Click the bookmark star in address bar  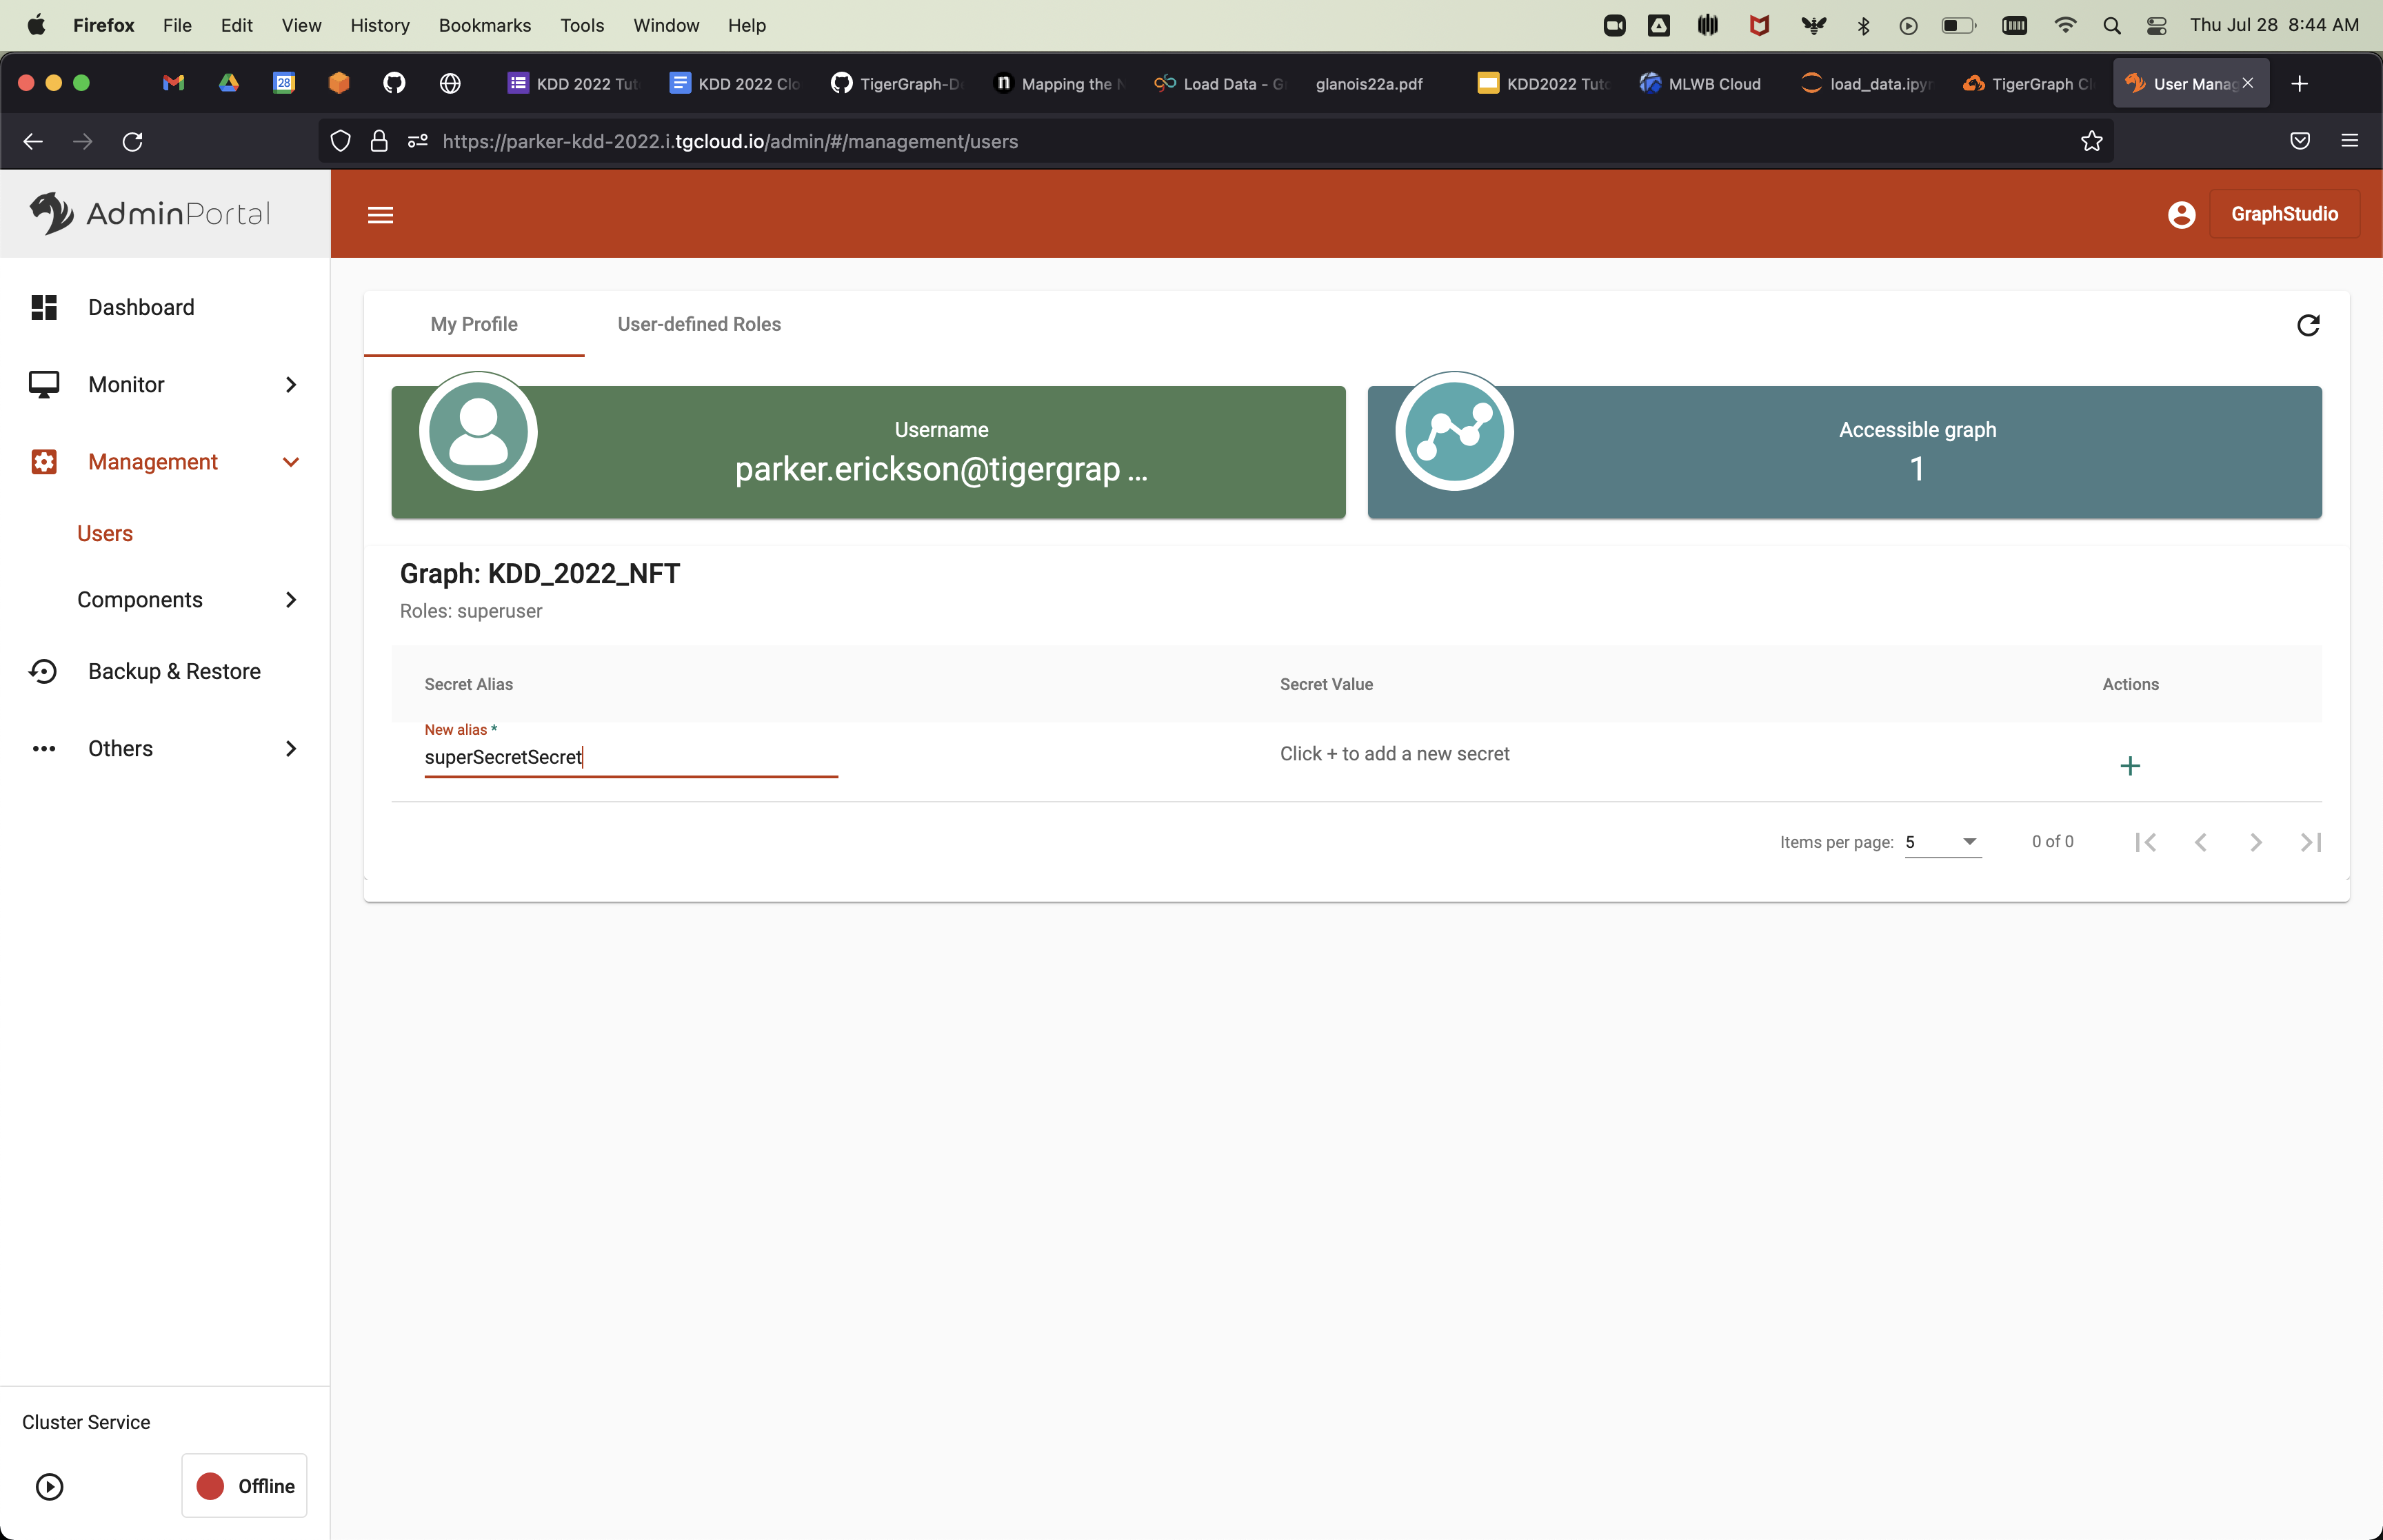coord(2091,141)
